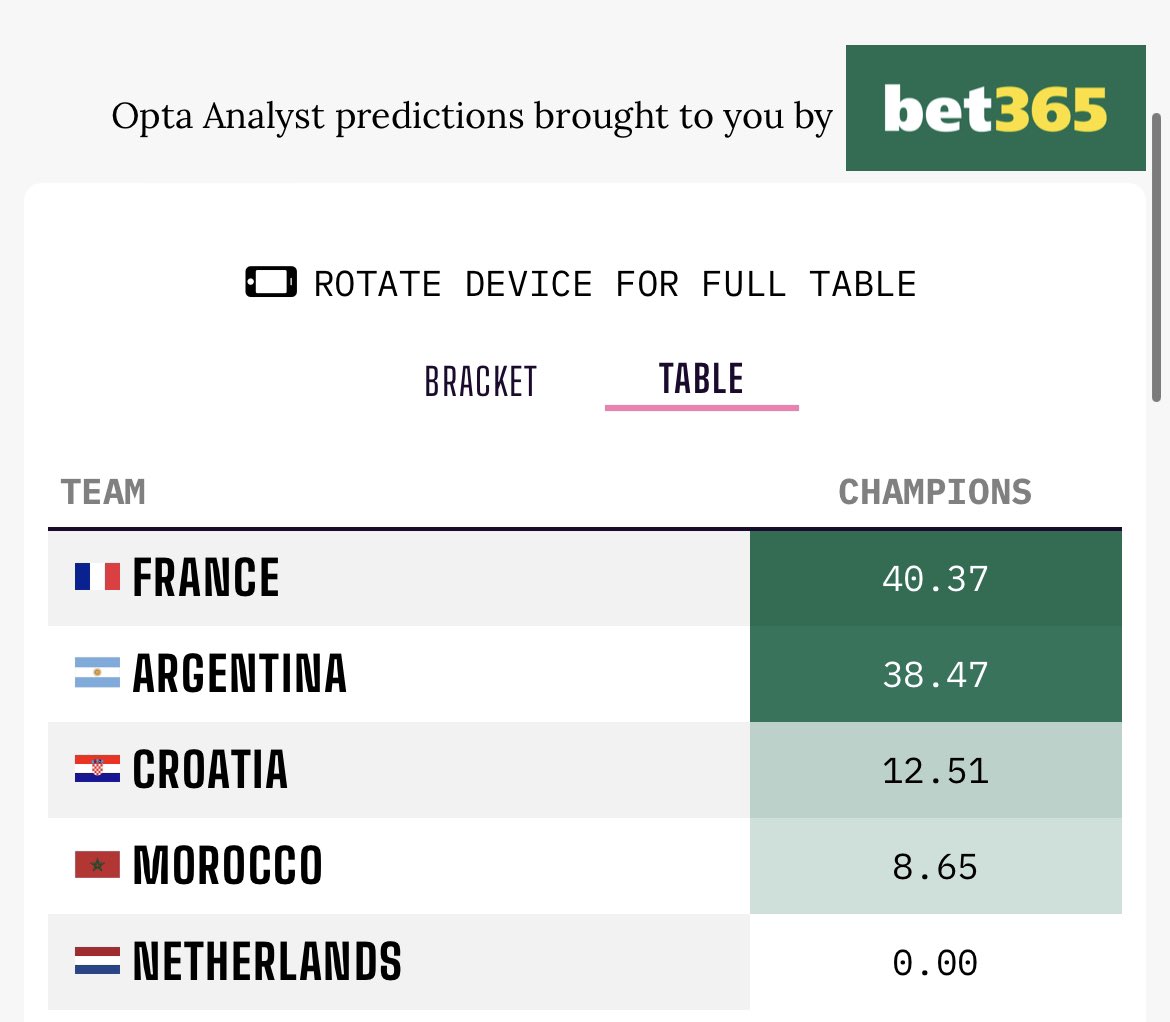Image resolution: width=1170 pixels, height=1022 pixels.
Task: Click the Croatia flag icon
Action: [x=97, y=768]
